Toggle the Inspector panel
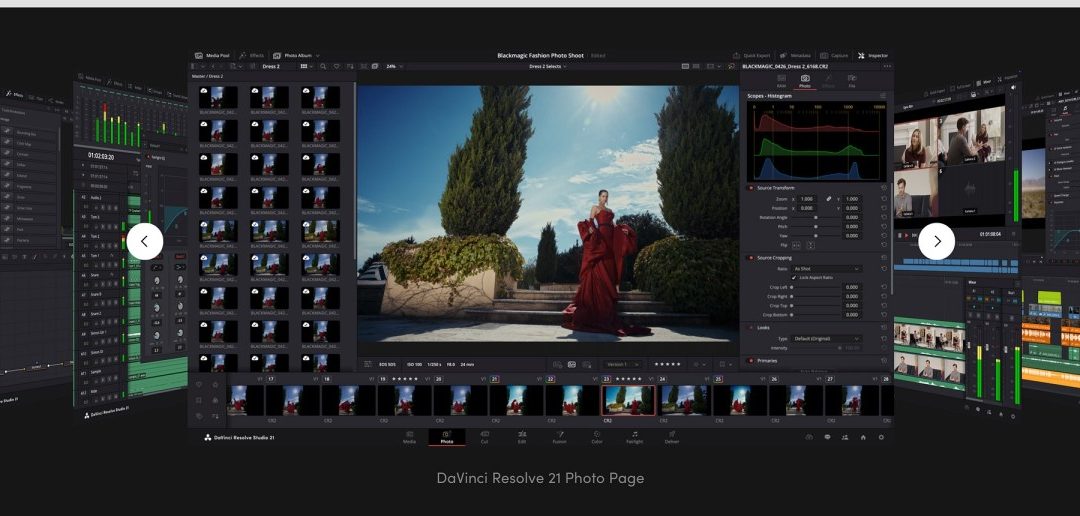1080x516 pixels. (873, 55)
